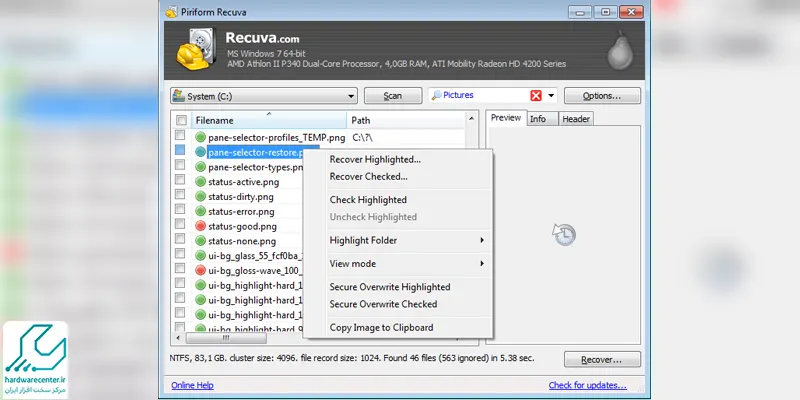Click the green status dot of pane-selector-types row
This screenshot has width=800, height=400.
pyautogui.click(x=201, y=167)
